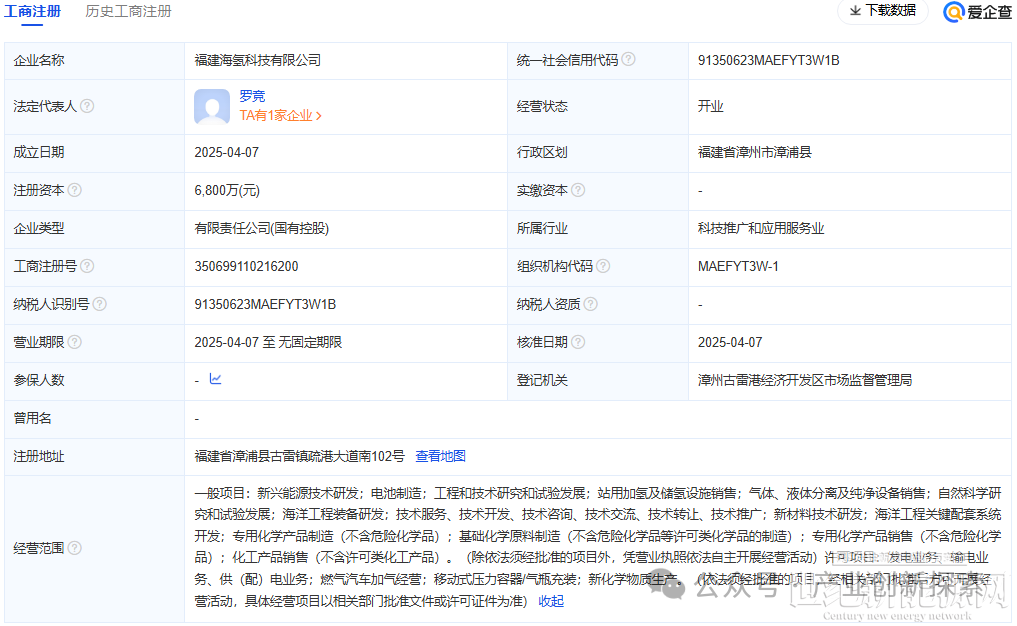Click the help icon beside 注册资本

tap(75, 190)
